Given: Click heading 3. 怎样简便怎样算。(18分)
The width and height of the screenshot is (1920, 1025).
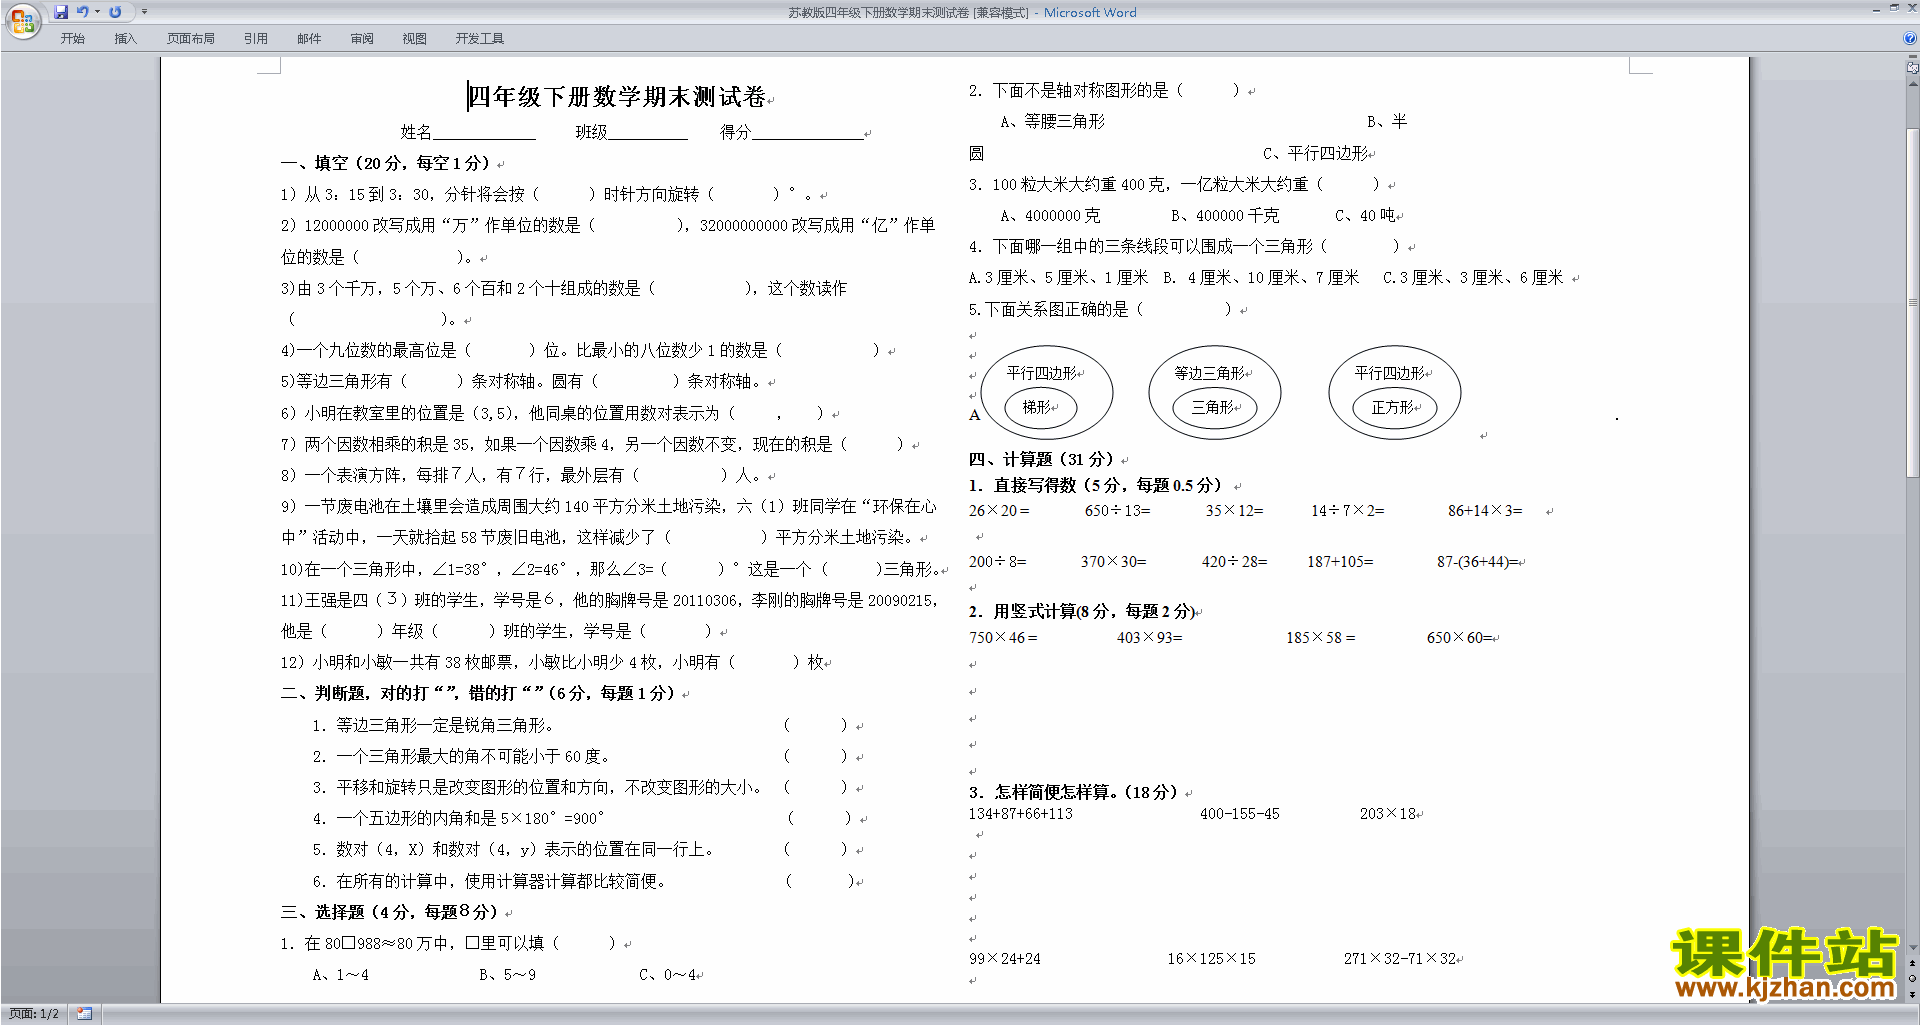Looking at the screenshot, I should pyautogui.click(x=1072, y=792).
